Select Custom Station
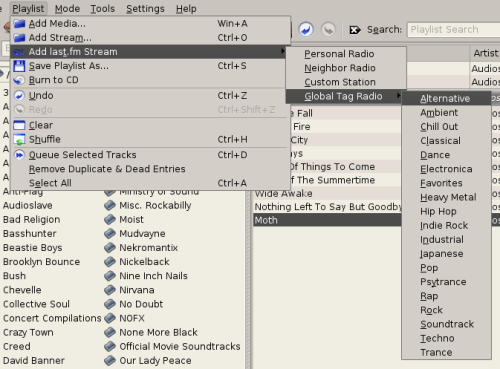Viewport: 500px width, 369px height. (x=346, y=82)
